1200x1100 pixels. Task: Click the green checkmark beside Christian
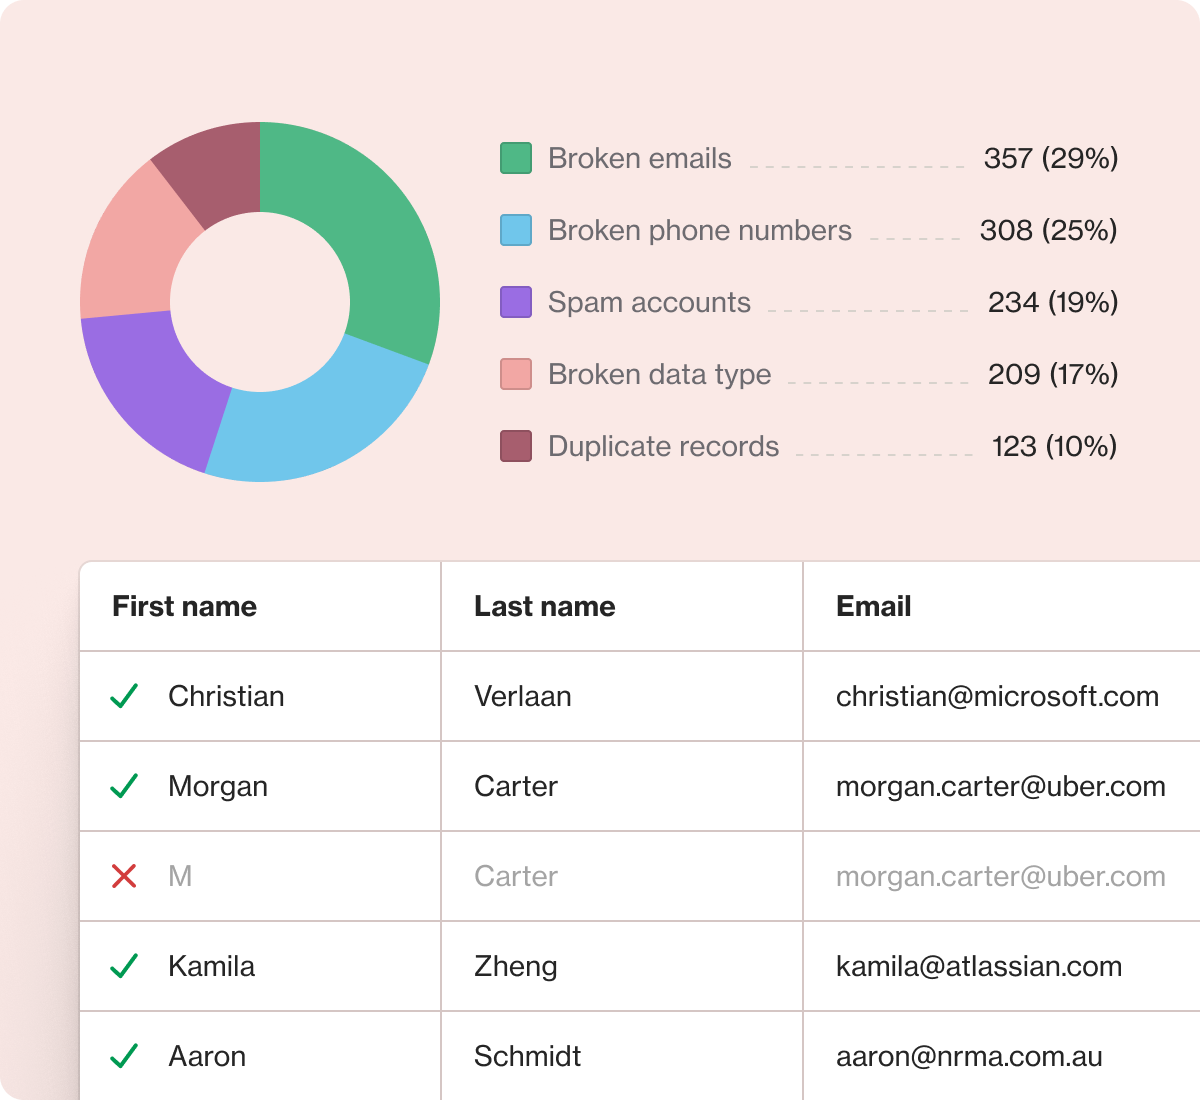click(124, 696)
